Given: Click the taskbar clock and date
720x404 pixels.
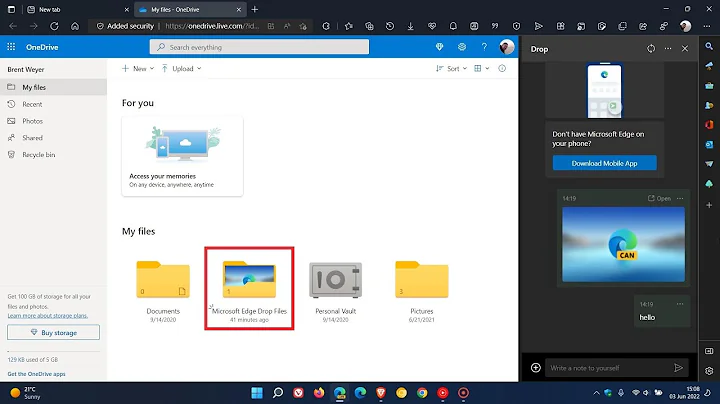Looking at the screenshot, I should point(684,393).
